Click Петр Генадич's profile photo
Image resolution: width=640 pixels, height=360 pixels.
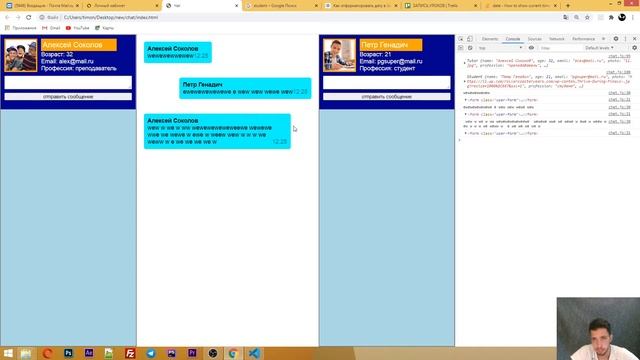pyautogui.click(x=339, y=56)
